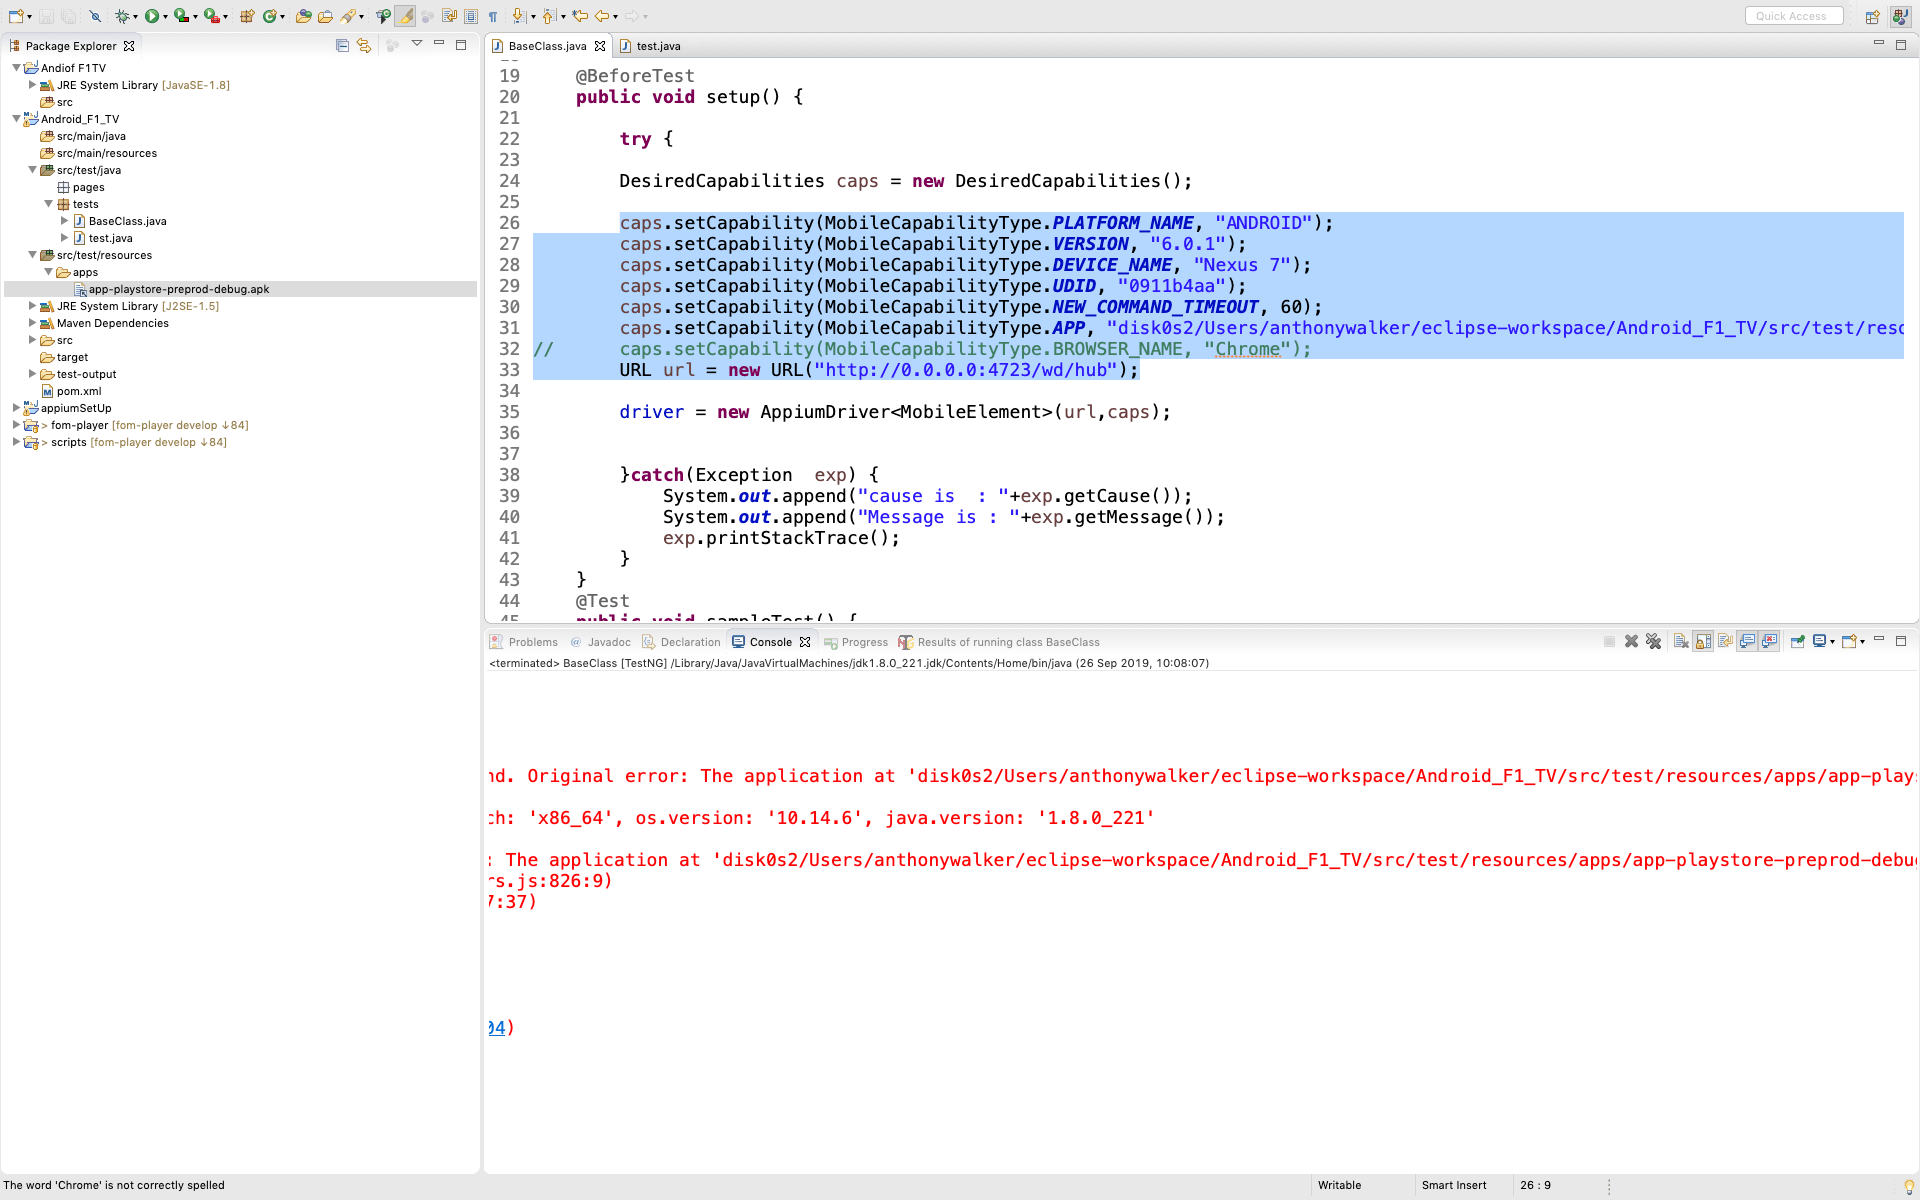
Task: Enable Show Console When Standard Error Changes
Action: pos(1770,641)
